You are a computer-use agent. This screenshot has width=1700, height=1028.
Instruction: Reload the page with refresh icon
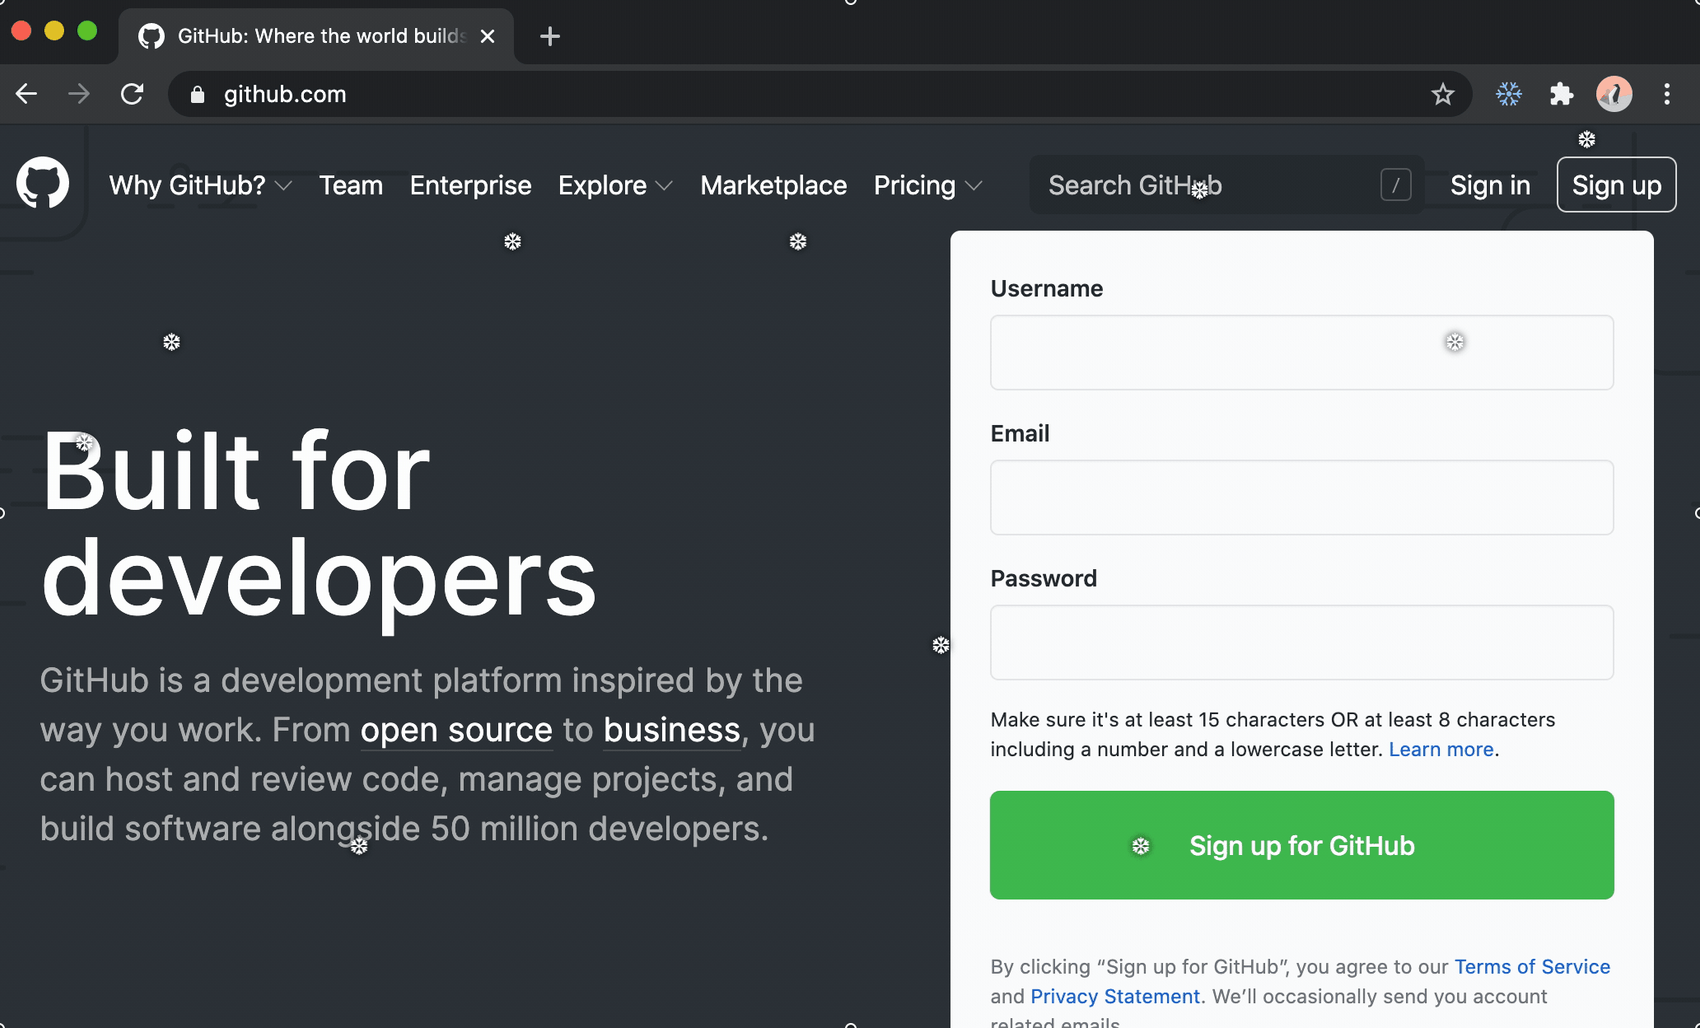(132, 94)
